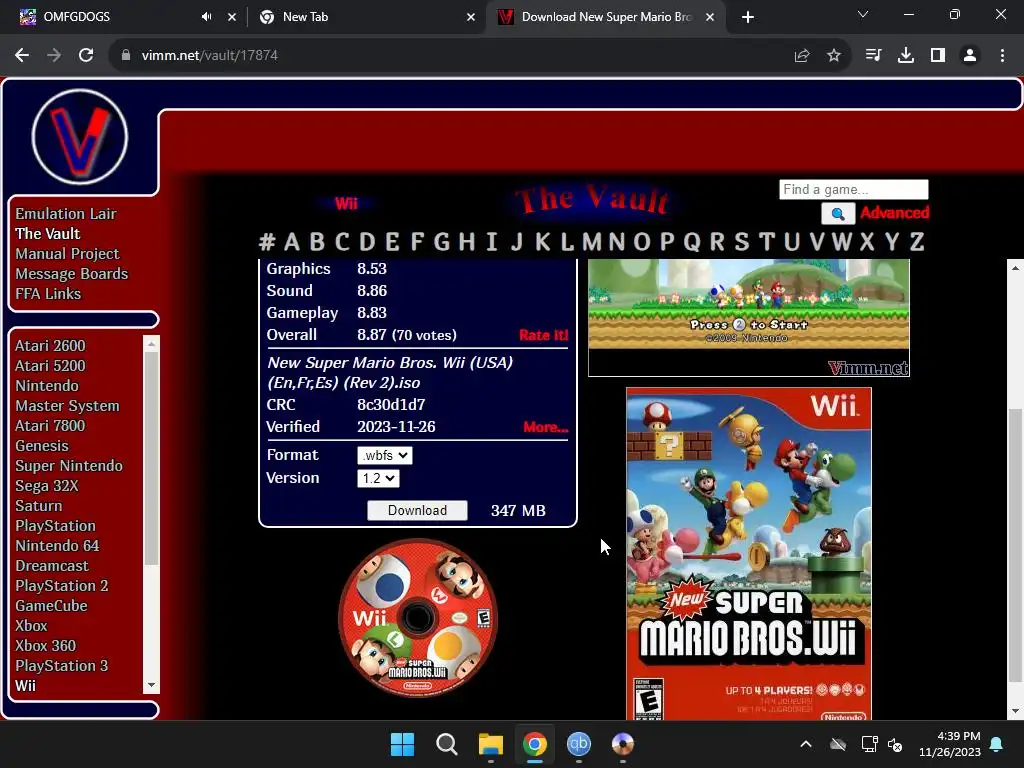Click the More... link

(545, 427)
